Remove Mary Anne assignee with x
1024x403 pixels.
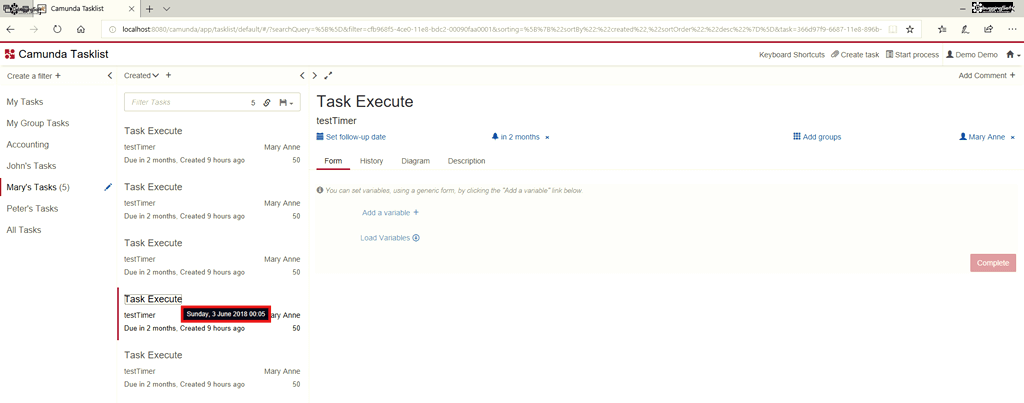click(1013, 138)
